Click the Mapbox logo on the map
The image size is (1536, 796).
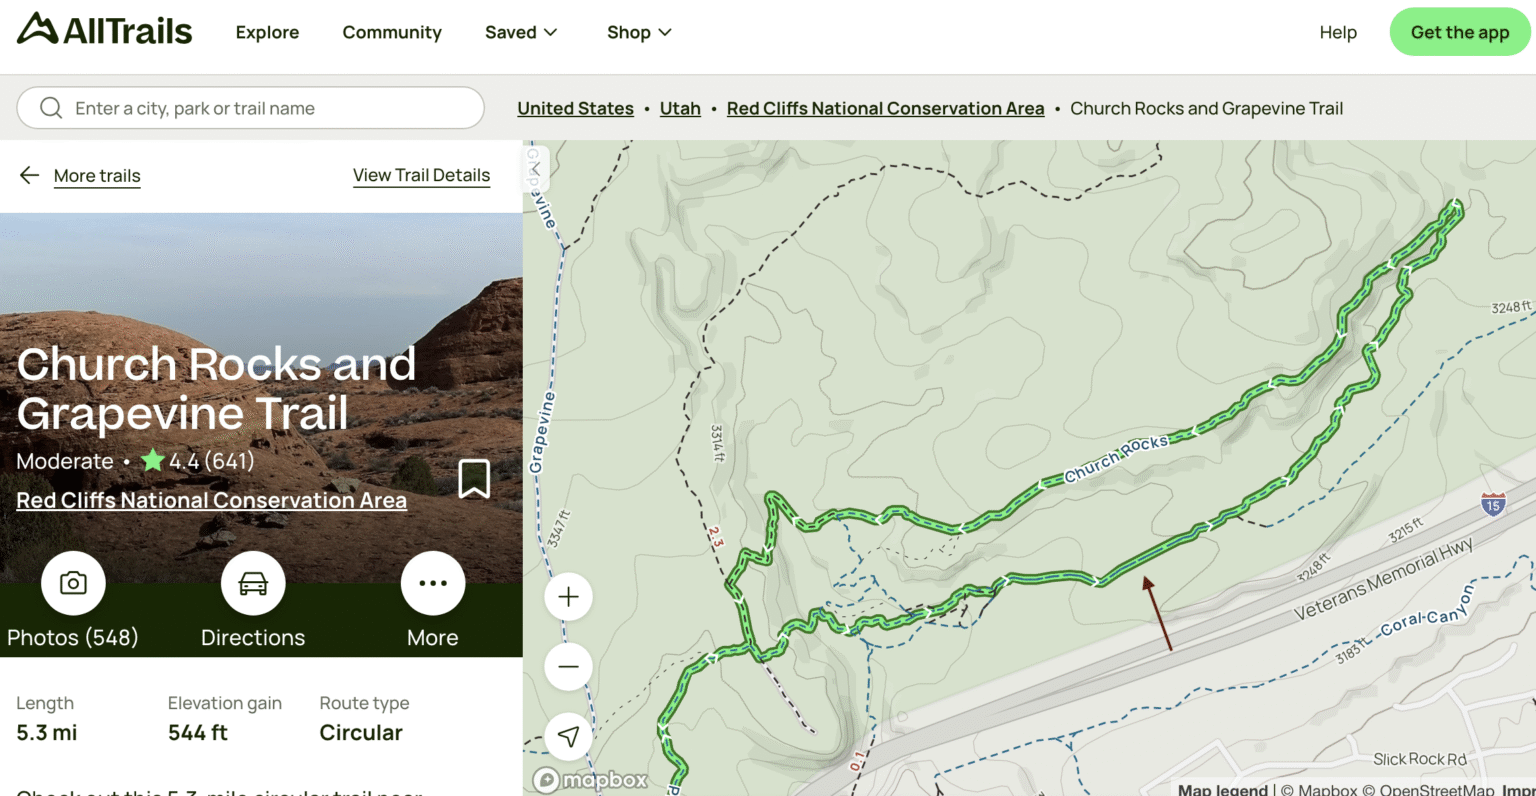tap(590, 779)
